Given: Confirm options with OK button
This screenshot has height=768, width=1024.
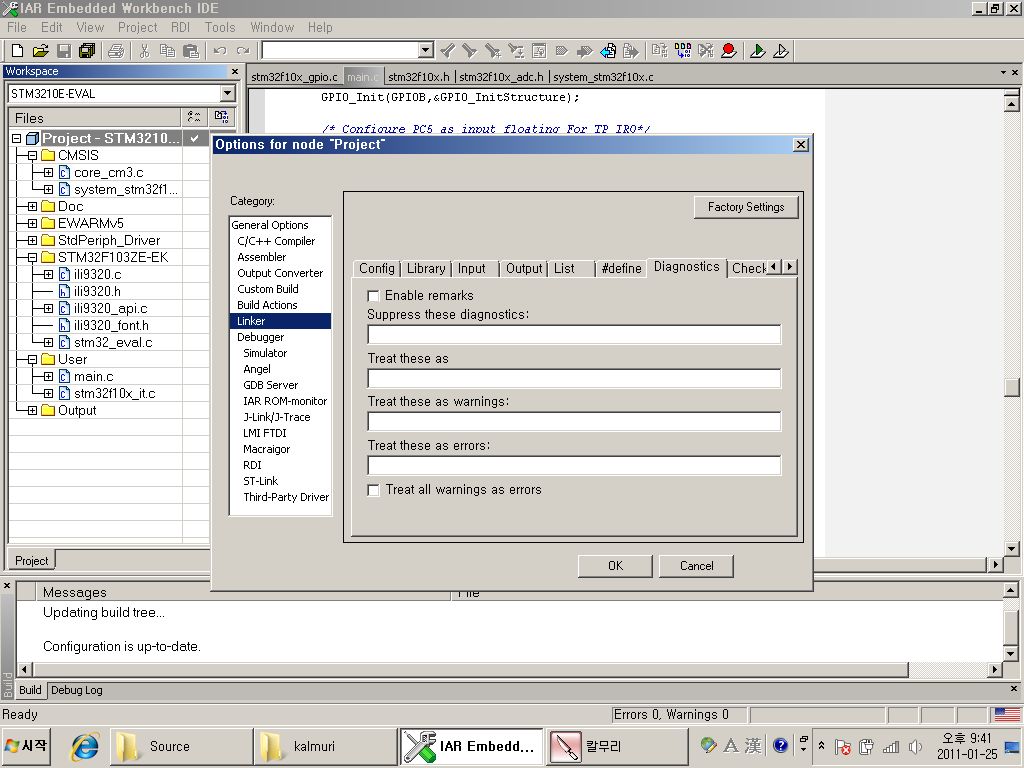Looking at the screenshot, I should (615, 566).
